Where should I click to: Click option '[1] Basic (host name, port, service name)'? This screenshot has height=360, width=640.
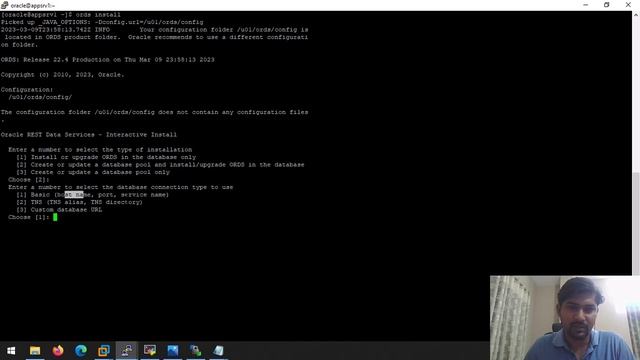click(x=93, y=195)
